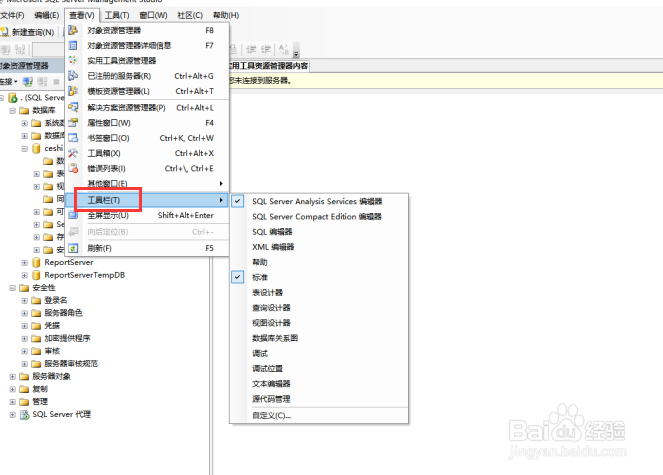Click the SQL Server 代理 agent icon
Viewport: 663px width, 475px height.
coord(25,415)
